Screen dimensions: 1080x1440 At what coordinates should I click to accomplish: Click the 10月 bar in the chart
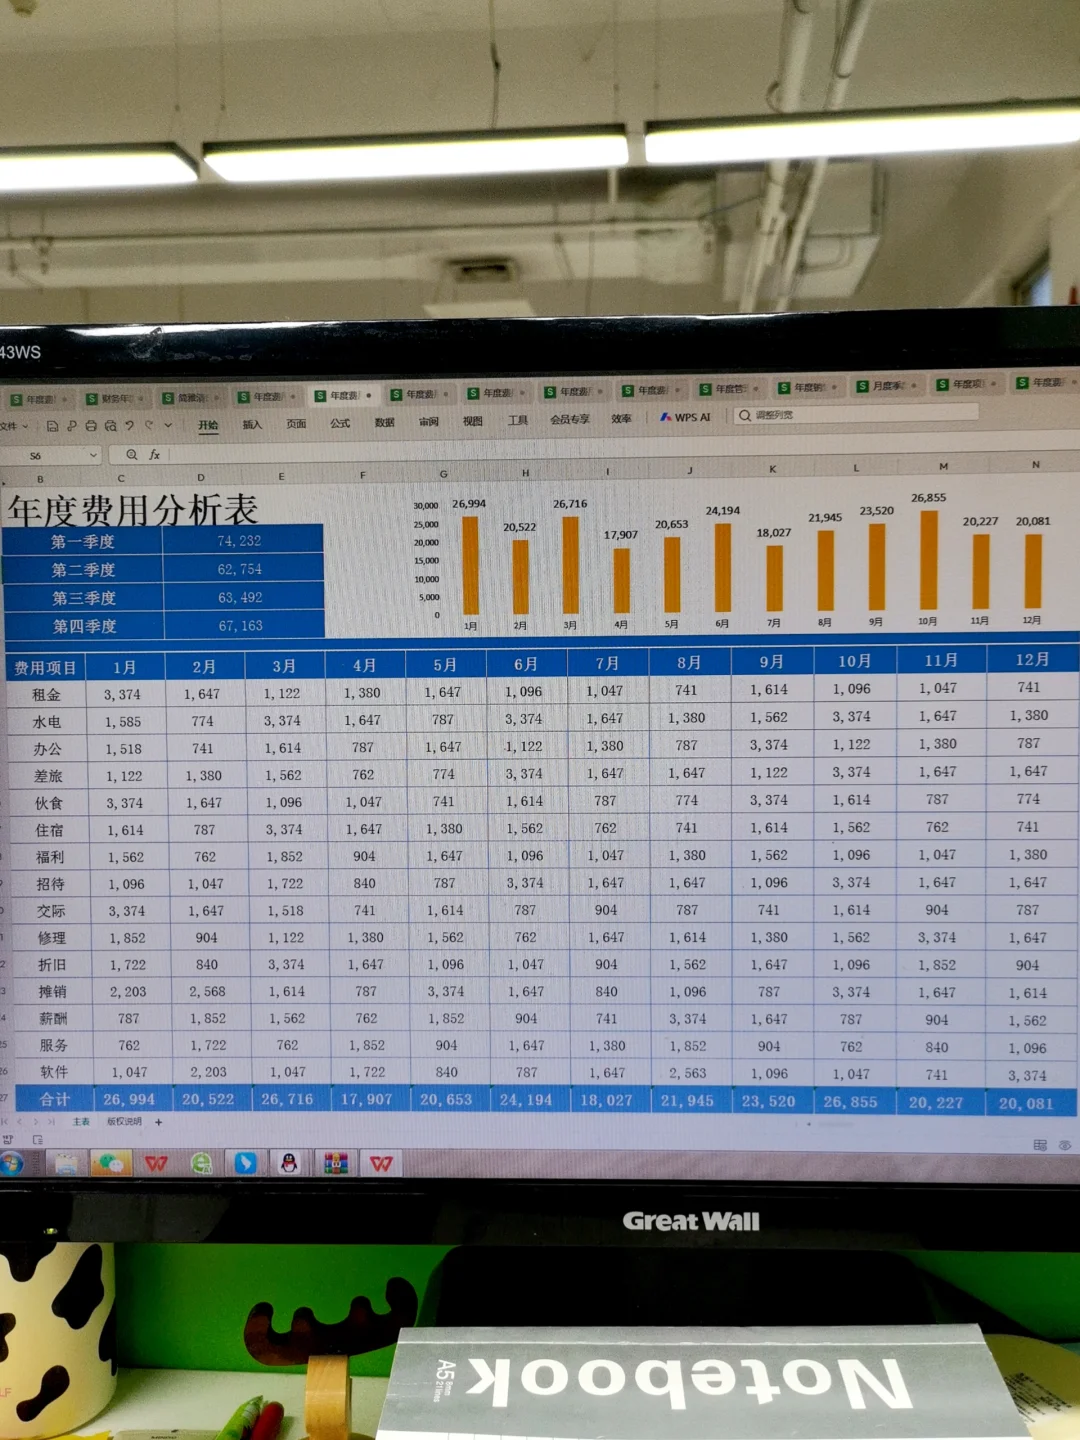click(x=929, y=560)
